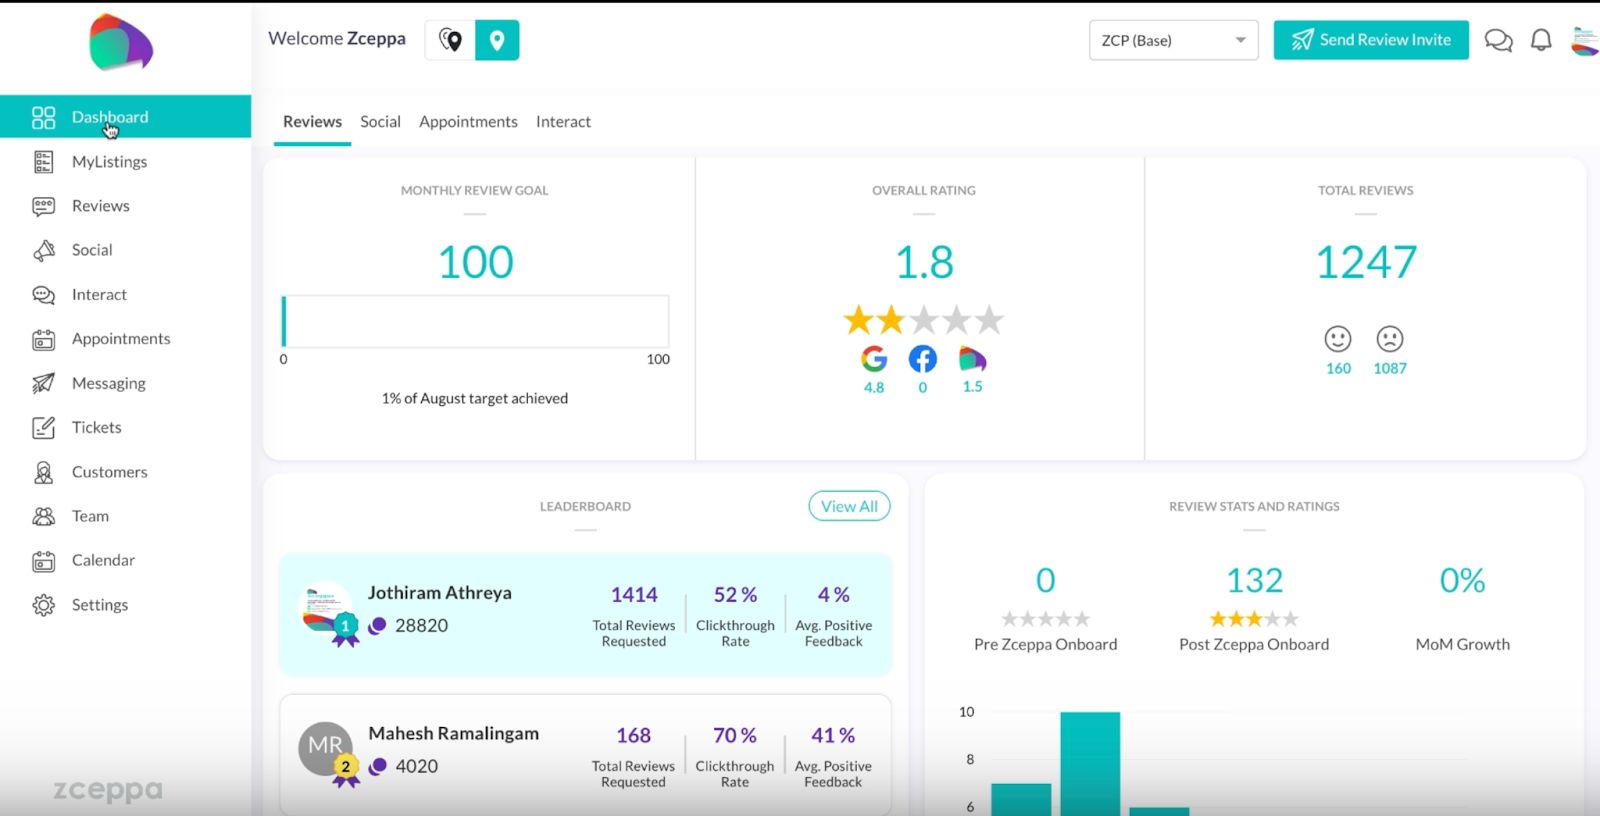Screen dimensions: 1600x816
Task: Click the Team group icon
Action: click(43, 516)
